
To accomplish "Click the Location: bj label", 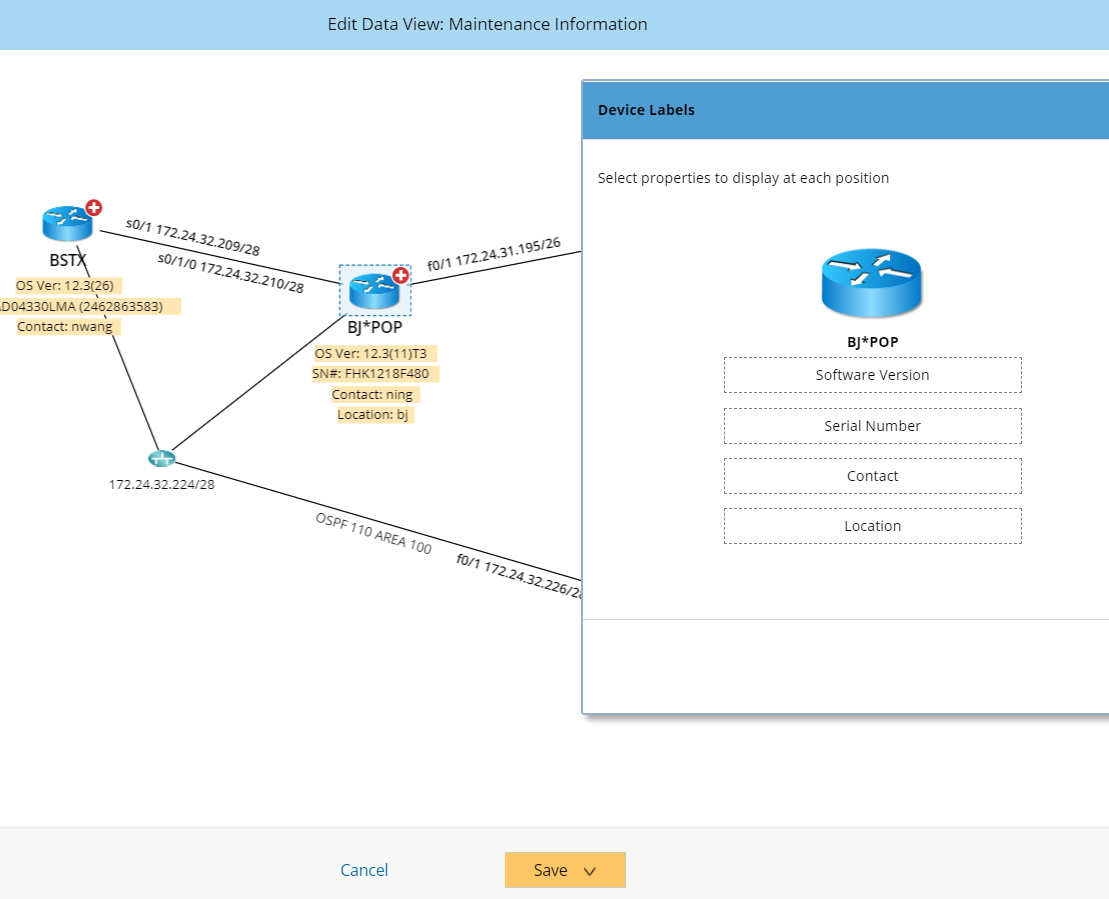I will [x=375, y=414].
